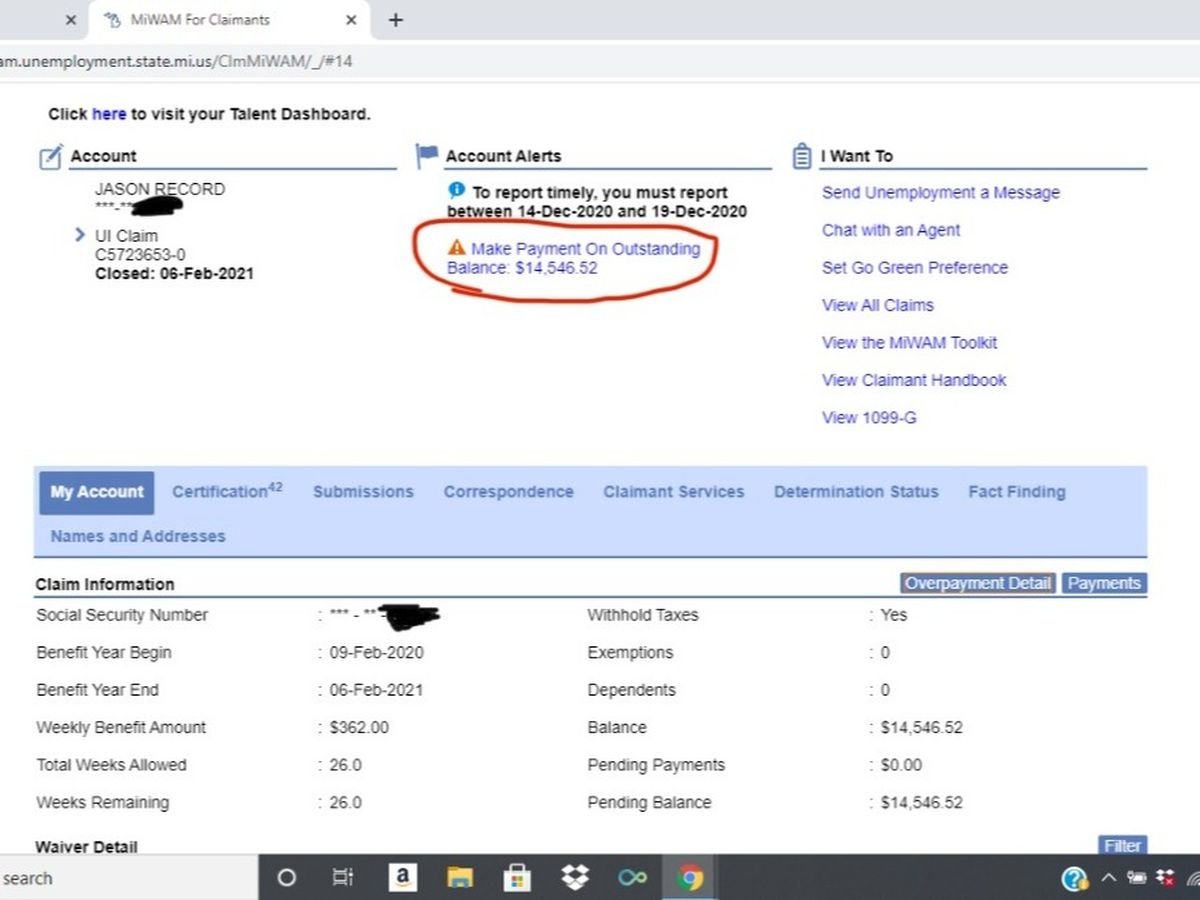Open the View 1099-G link
1200x900 pixels.
pyautogui.click(x=868, y=418)
